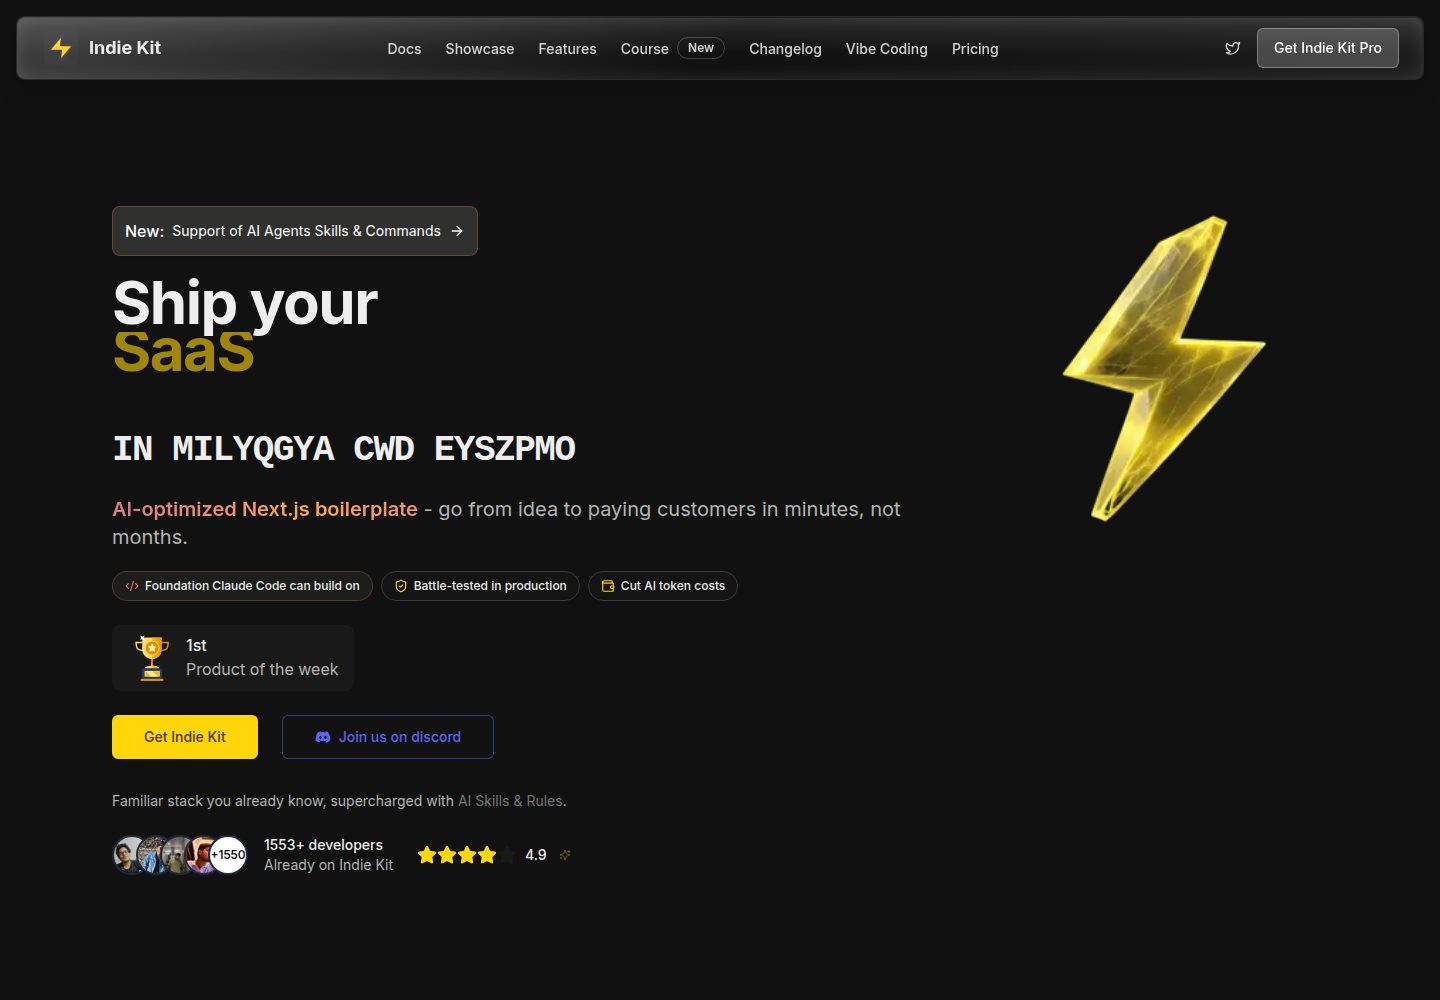1440x1000 pixels.
Task: Click the arrow in the New announcement banner
Action: coord(457,231)
